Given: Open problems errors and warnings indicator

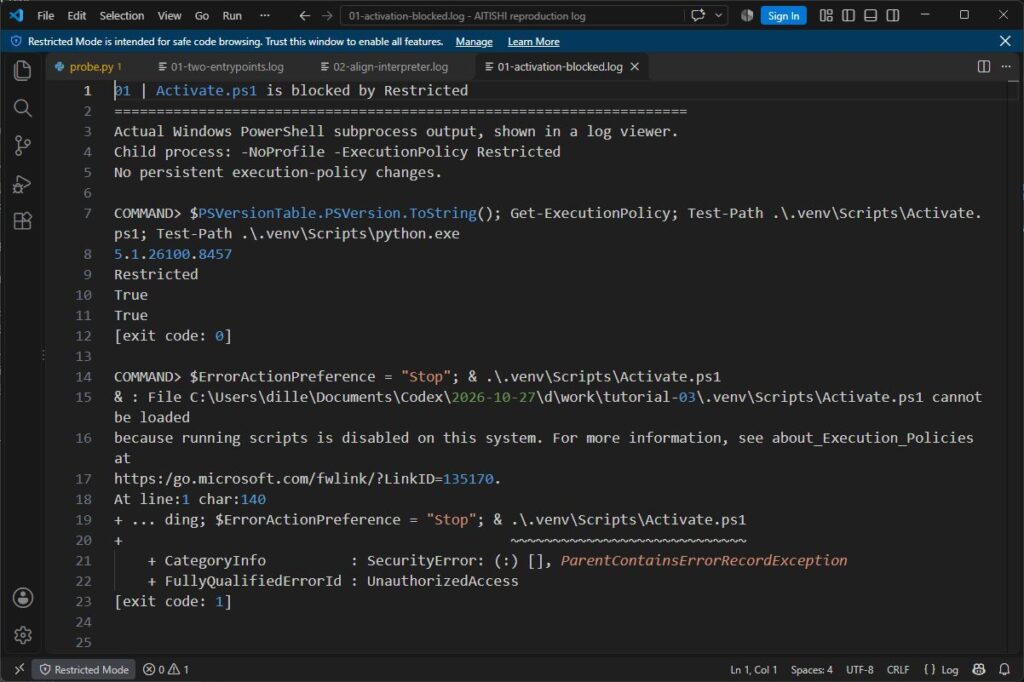Looking at the screenshot, I should coord(166,670).
